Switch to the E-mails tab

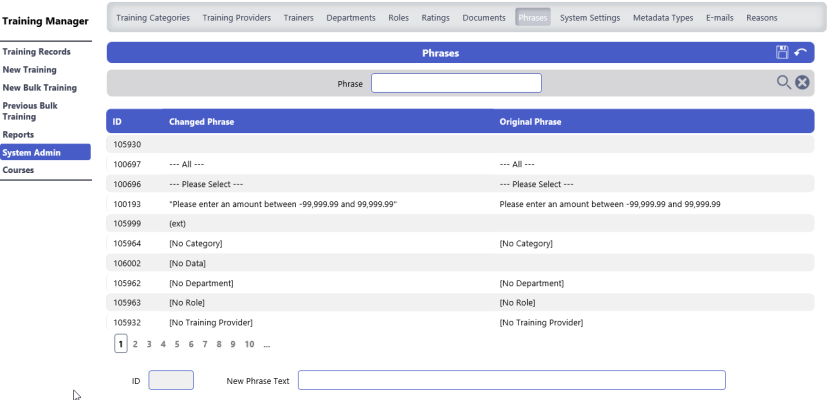(x=720, y=17)
